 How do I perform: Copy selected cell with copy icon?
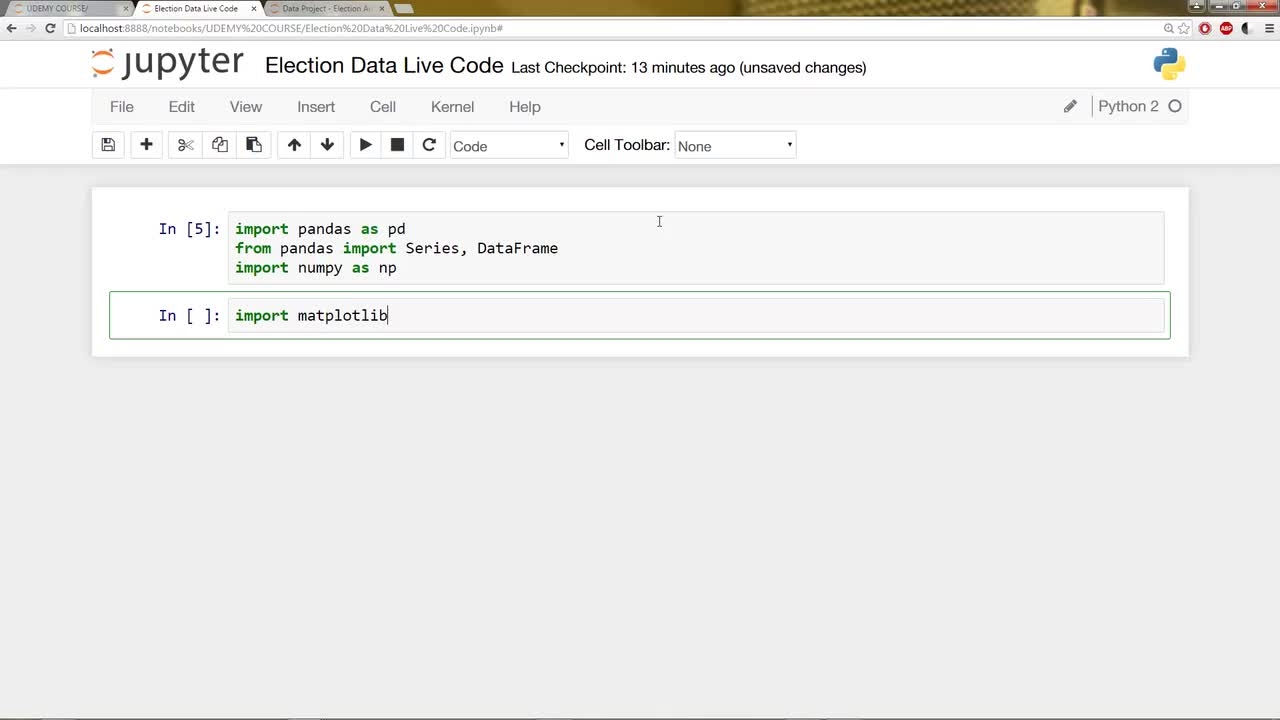[x=220, y=145]
